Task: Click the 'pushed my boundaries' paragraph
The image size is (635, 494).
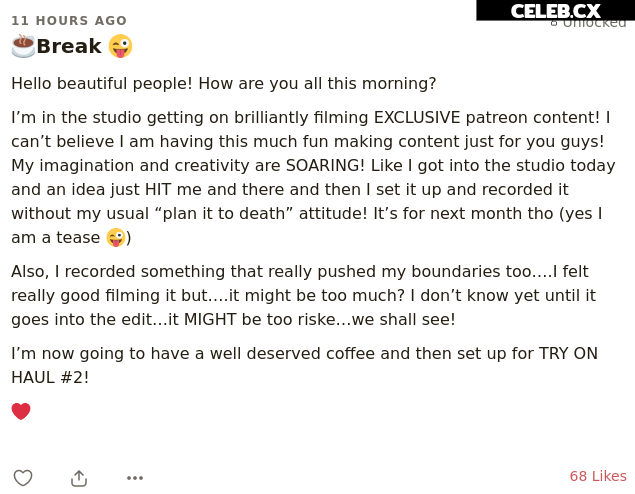Action: coord(303,295)
